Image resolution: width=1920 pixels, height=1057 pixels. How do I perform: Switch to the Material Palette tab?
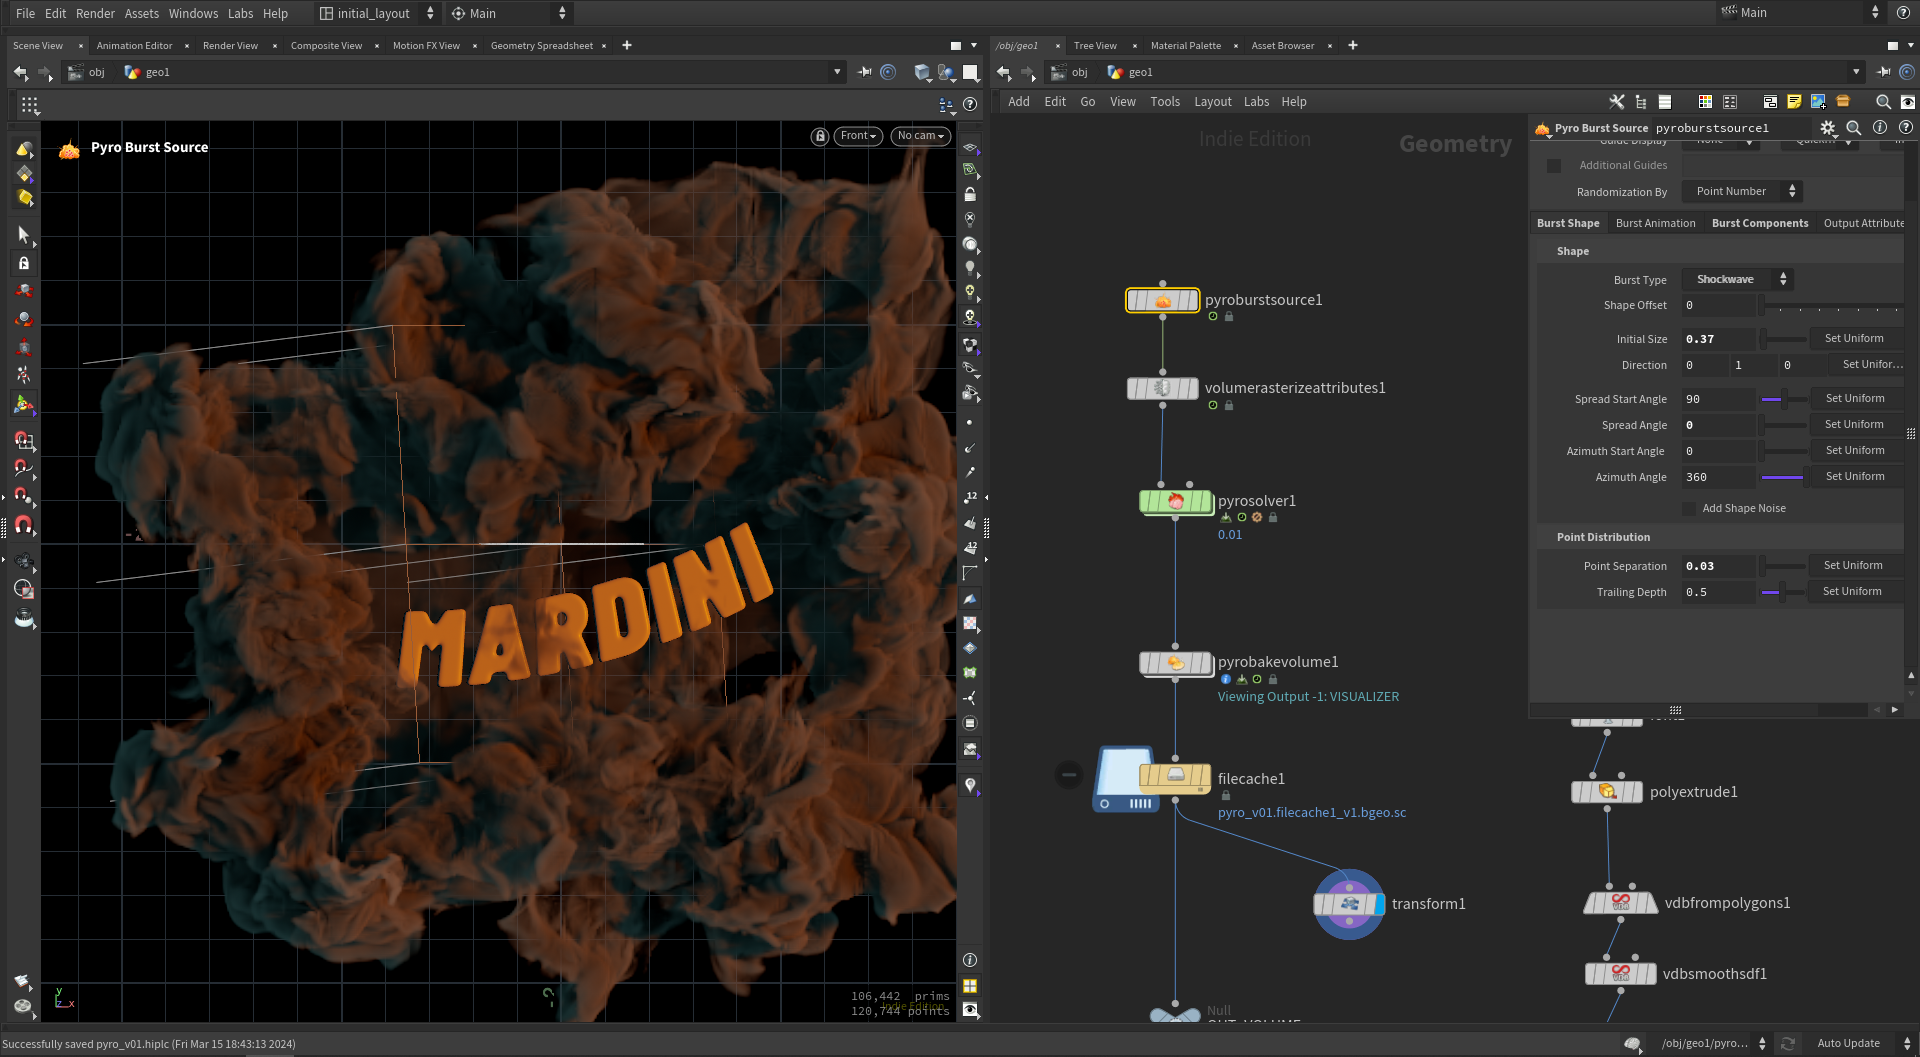coord(1185,46)
